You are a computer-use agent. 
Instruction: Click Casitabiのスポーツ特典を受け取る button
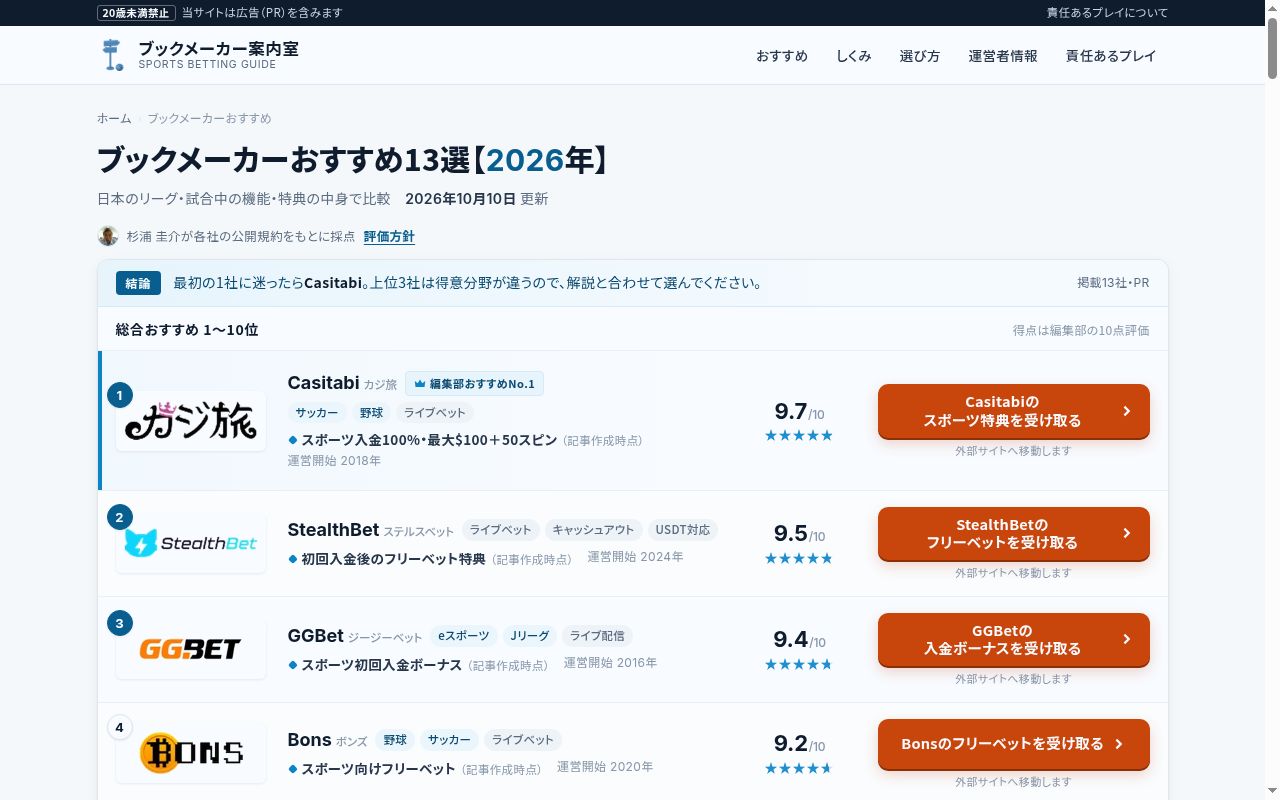(1014, 411)
